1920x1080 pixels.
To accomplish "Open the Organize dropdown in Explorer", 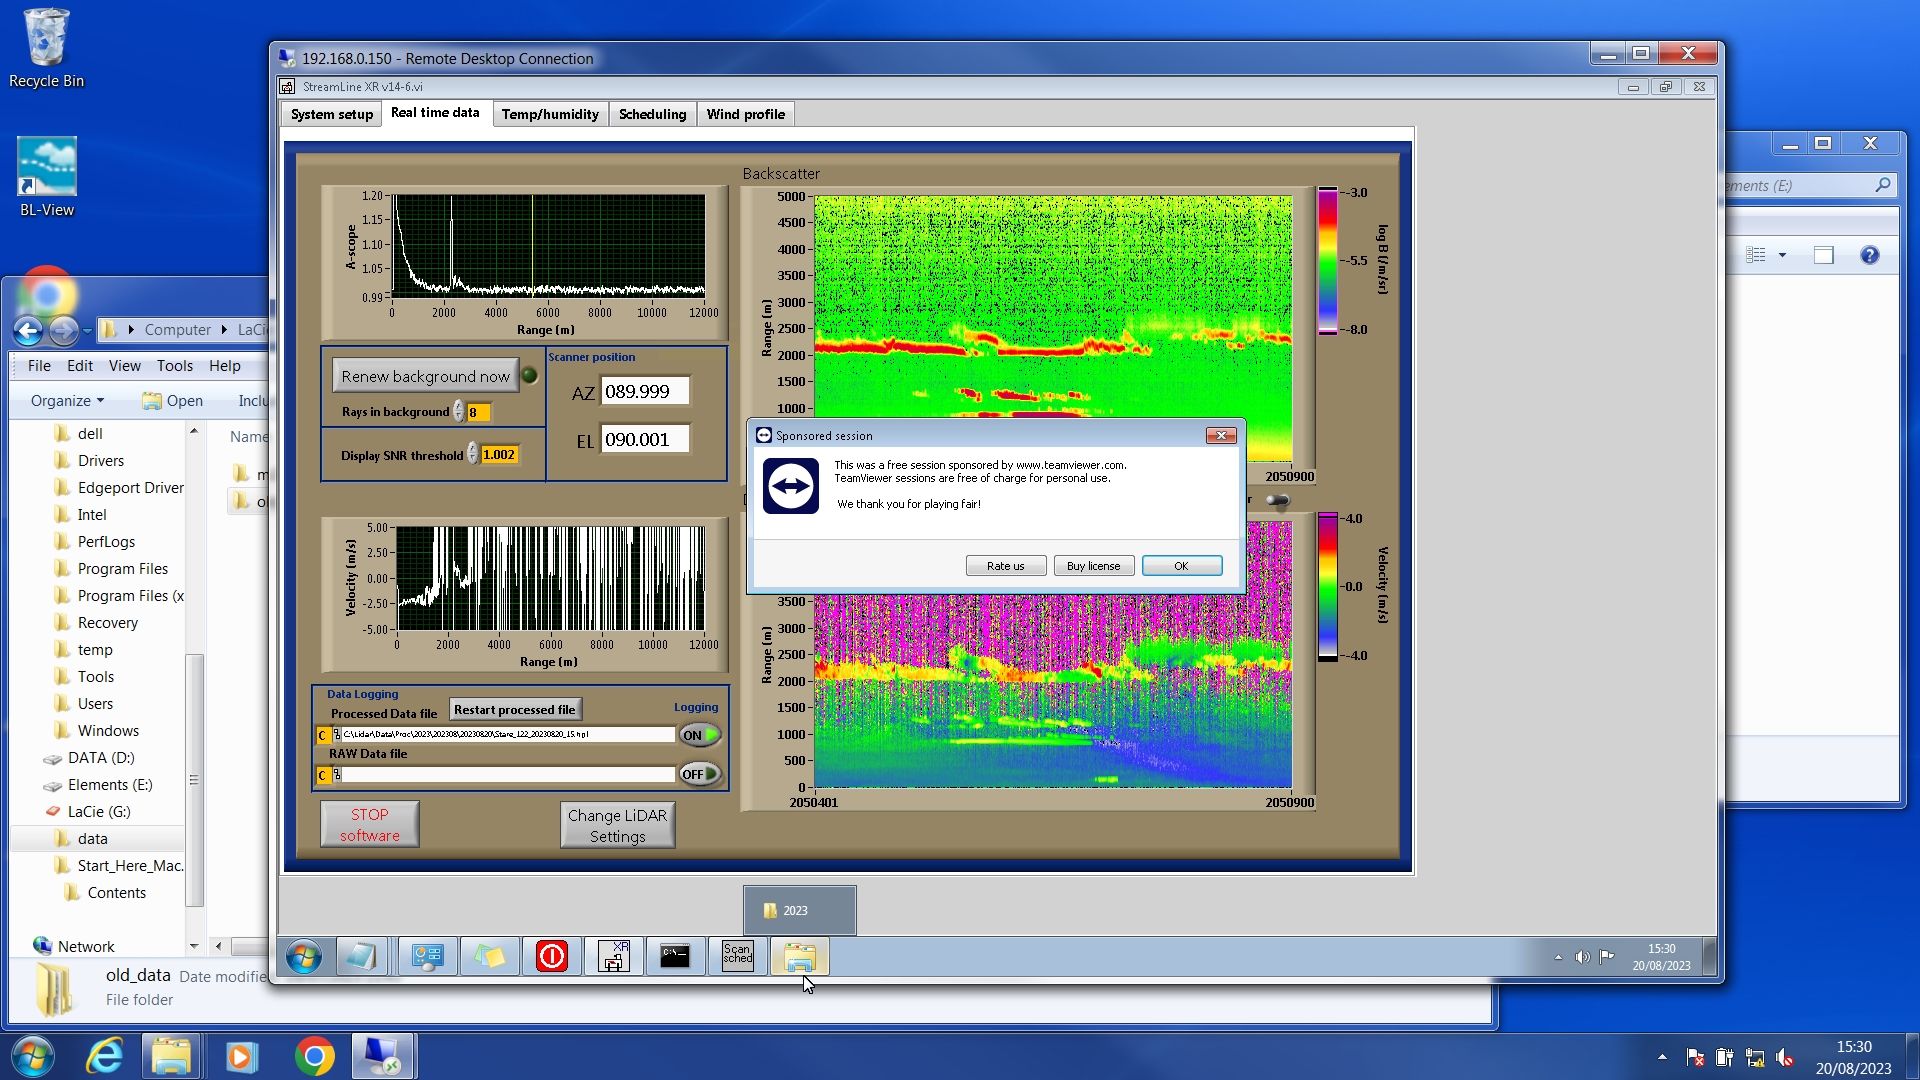I will pos(67,401).
